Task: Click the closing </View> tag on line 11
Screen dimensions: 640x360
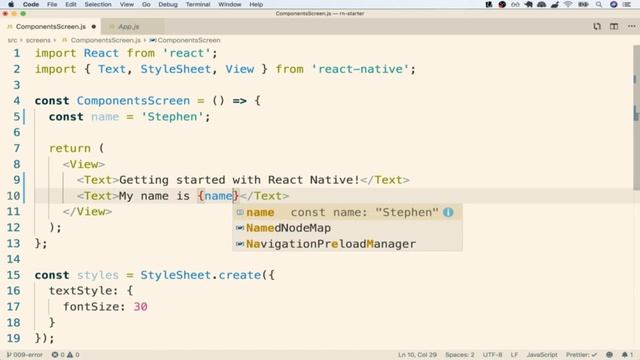Action: pos(87,211)
